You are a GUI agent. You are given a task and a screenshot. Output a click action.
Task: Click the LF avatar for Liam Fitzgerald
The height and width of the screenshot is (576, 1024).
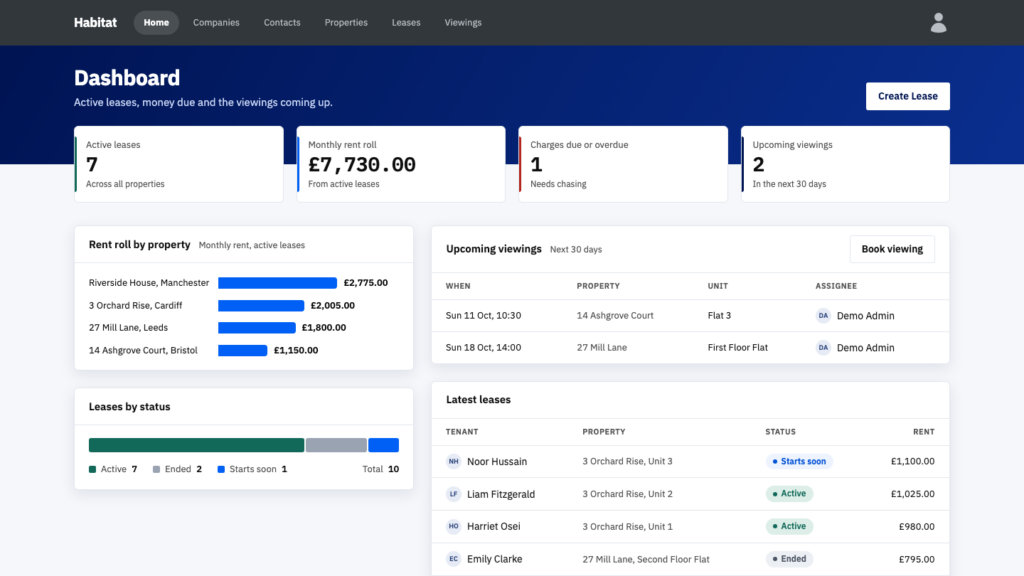click(453, 494)
